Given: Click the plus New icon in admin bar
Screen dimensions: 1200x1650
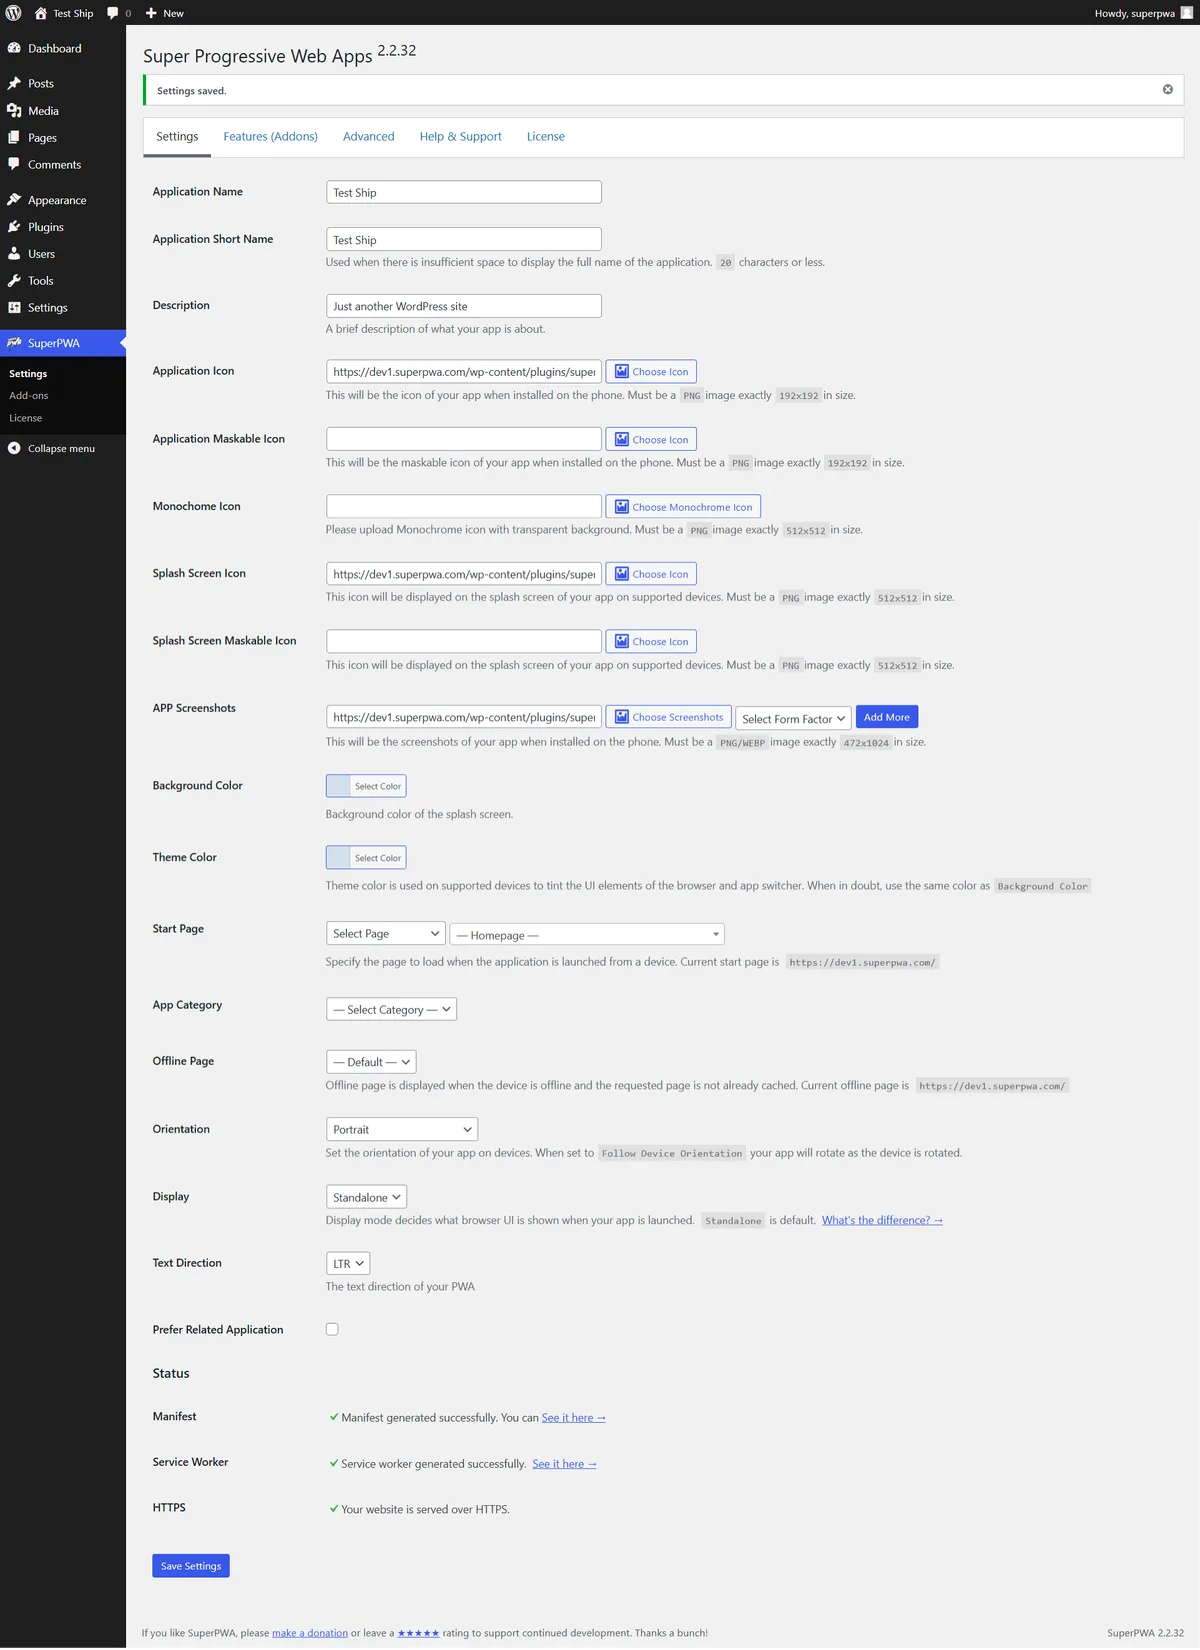Looking at the screenshot, I should click(151, 13).
